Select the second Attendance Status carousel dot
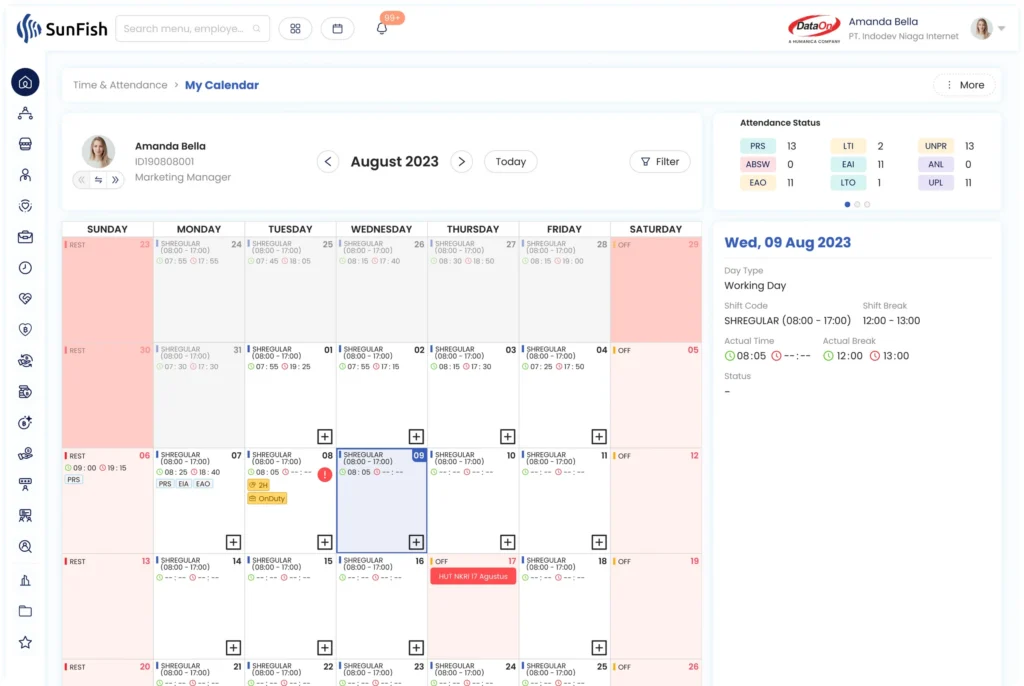Screen dimensions: 1024x686 [855, 203]
